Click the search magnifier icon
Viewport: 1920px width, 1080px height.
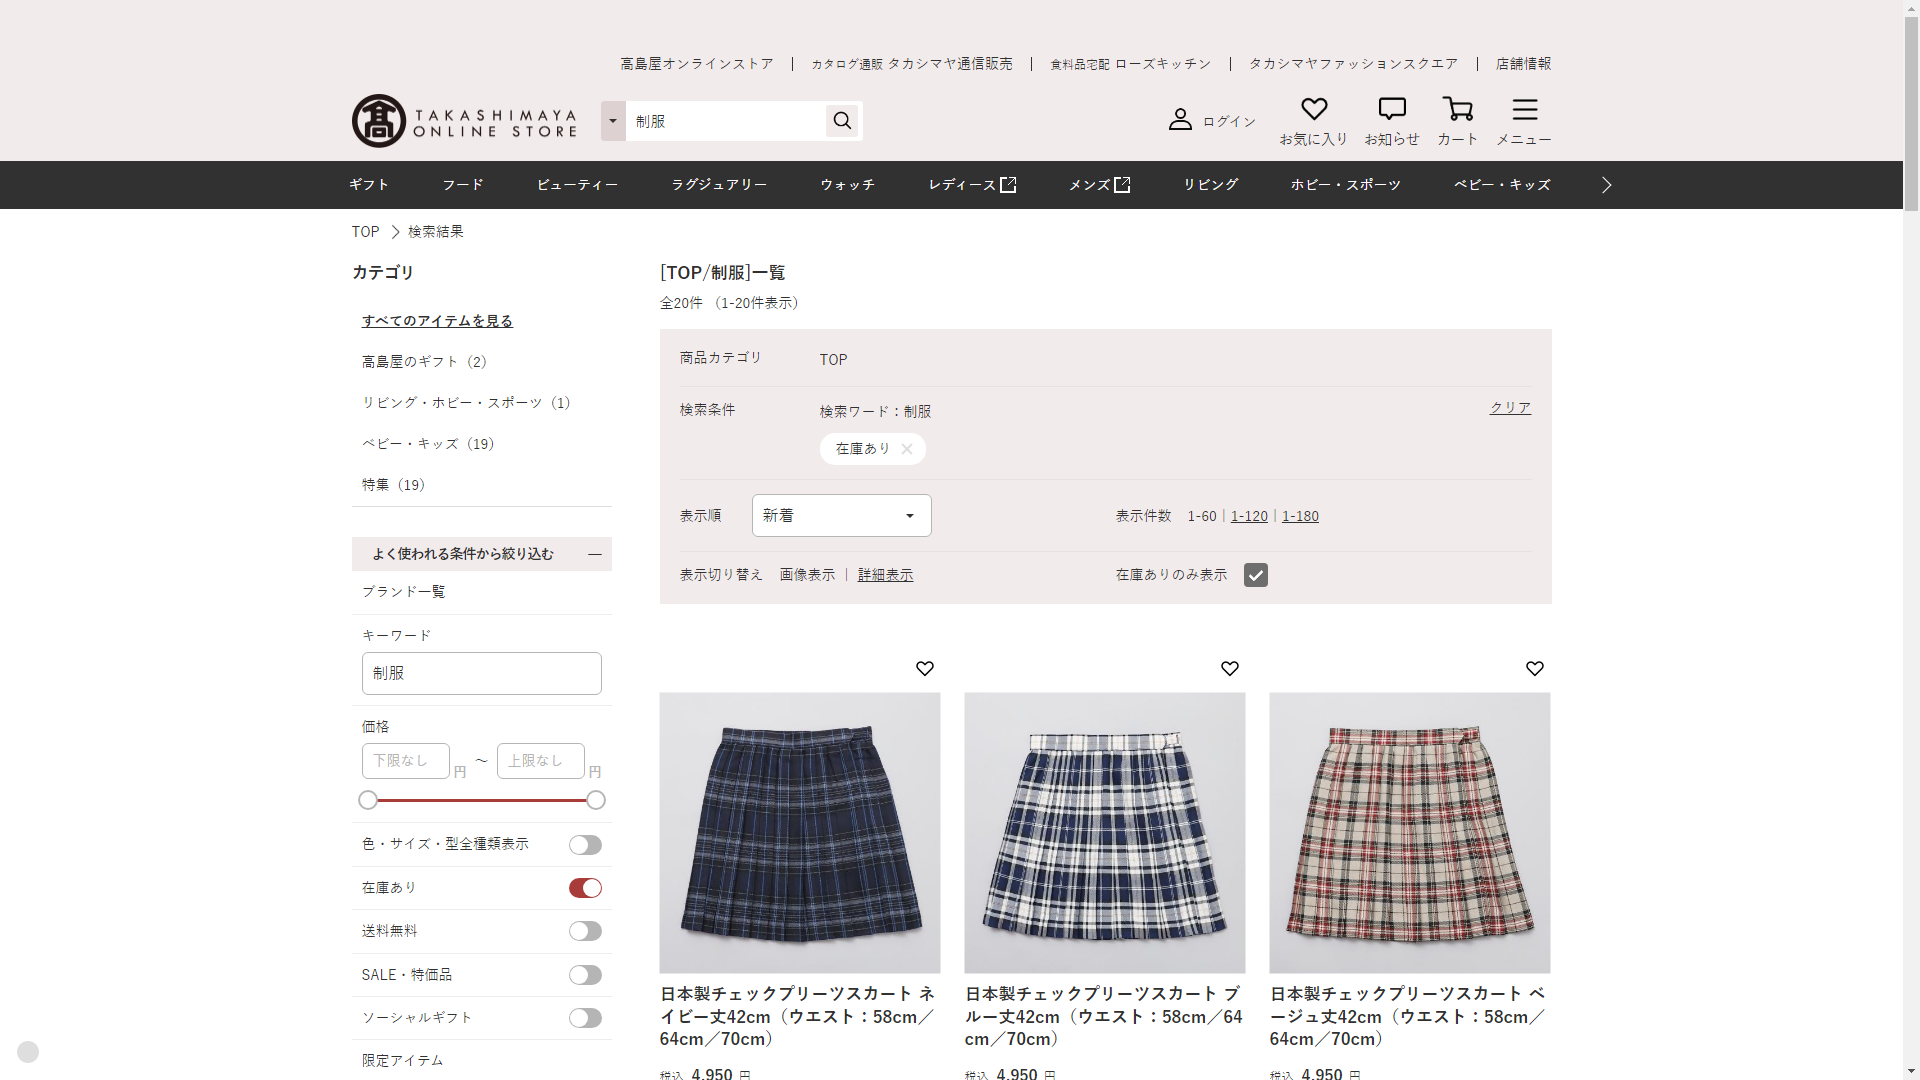[842, 121]
